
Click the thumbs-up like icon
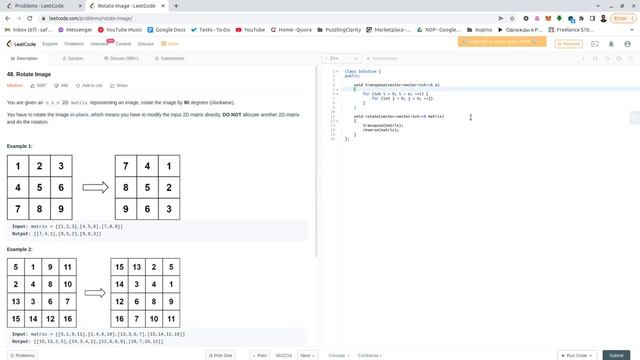[x=33, y=86]
